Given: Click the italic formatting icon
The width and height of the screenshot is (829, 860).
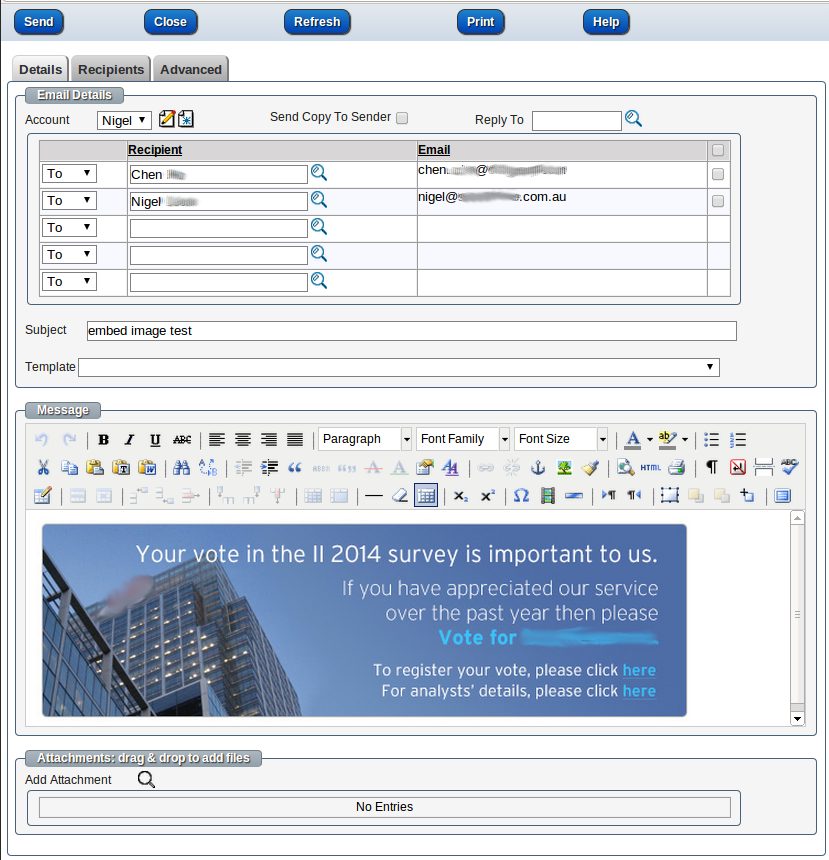Looking at the screenshot, I should [x=129, y=440].
